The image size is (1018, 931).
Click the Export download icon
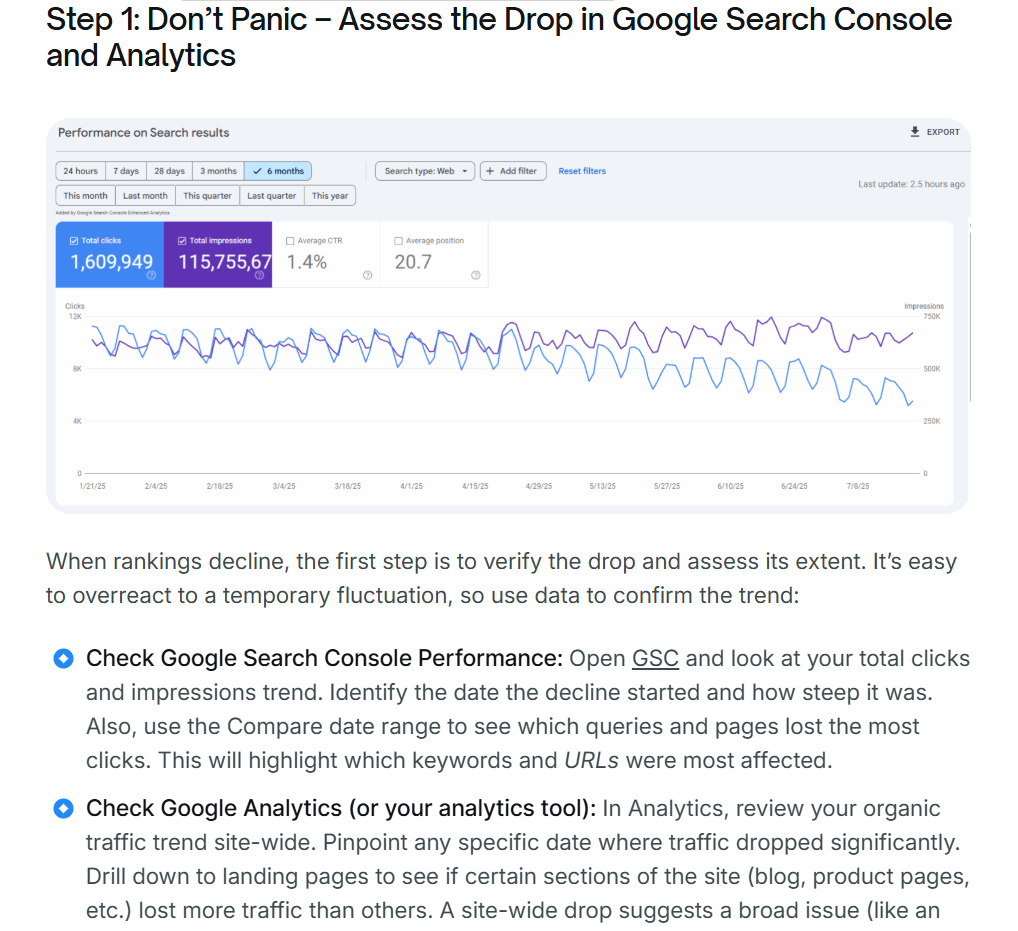[914, 132]
